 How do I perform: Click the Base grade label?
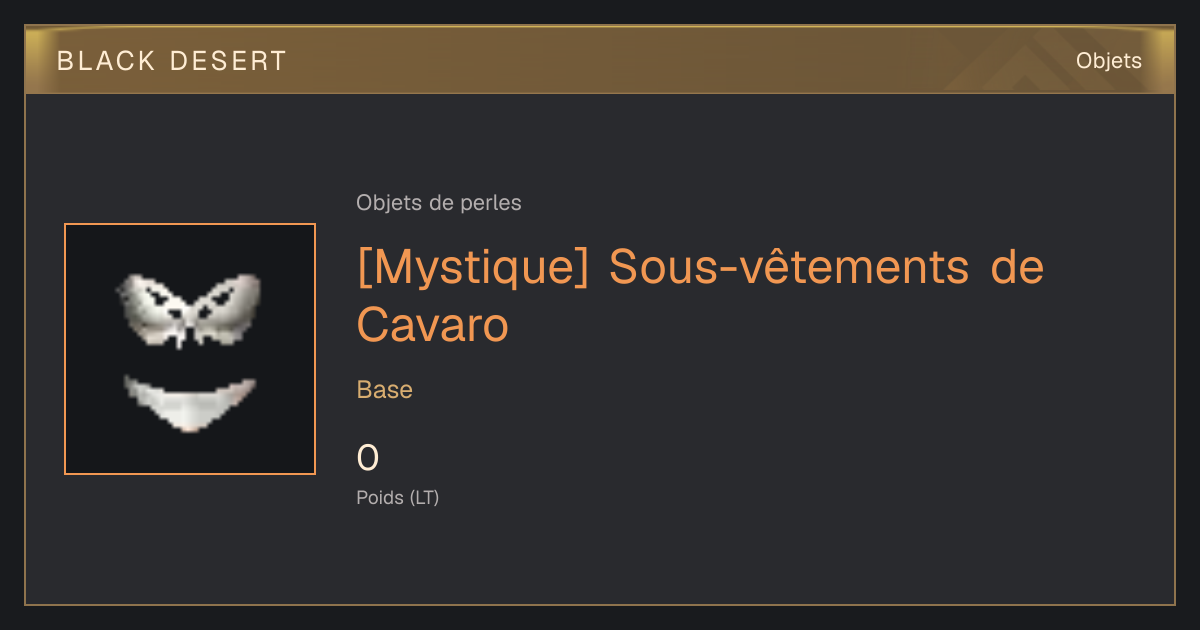point(385,390)
